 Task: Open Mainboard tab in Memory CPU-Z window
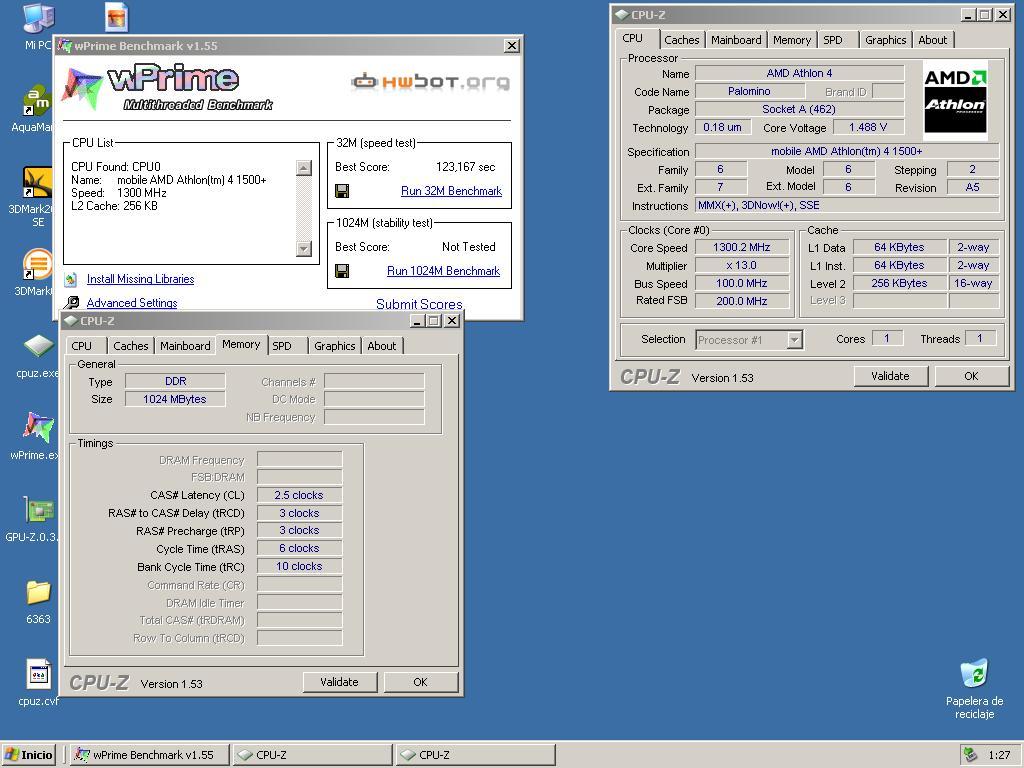185,346
